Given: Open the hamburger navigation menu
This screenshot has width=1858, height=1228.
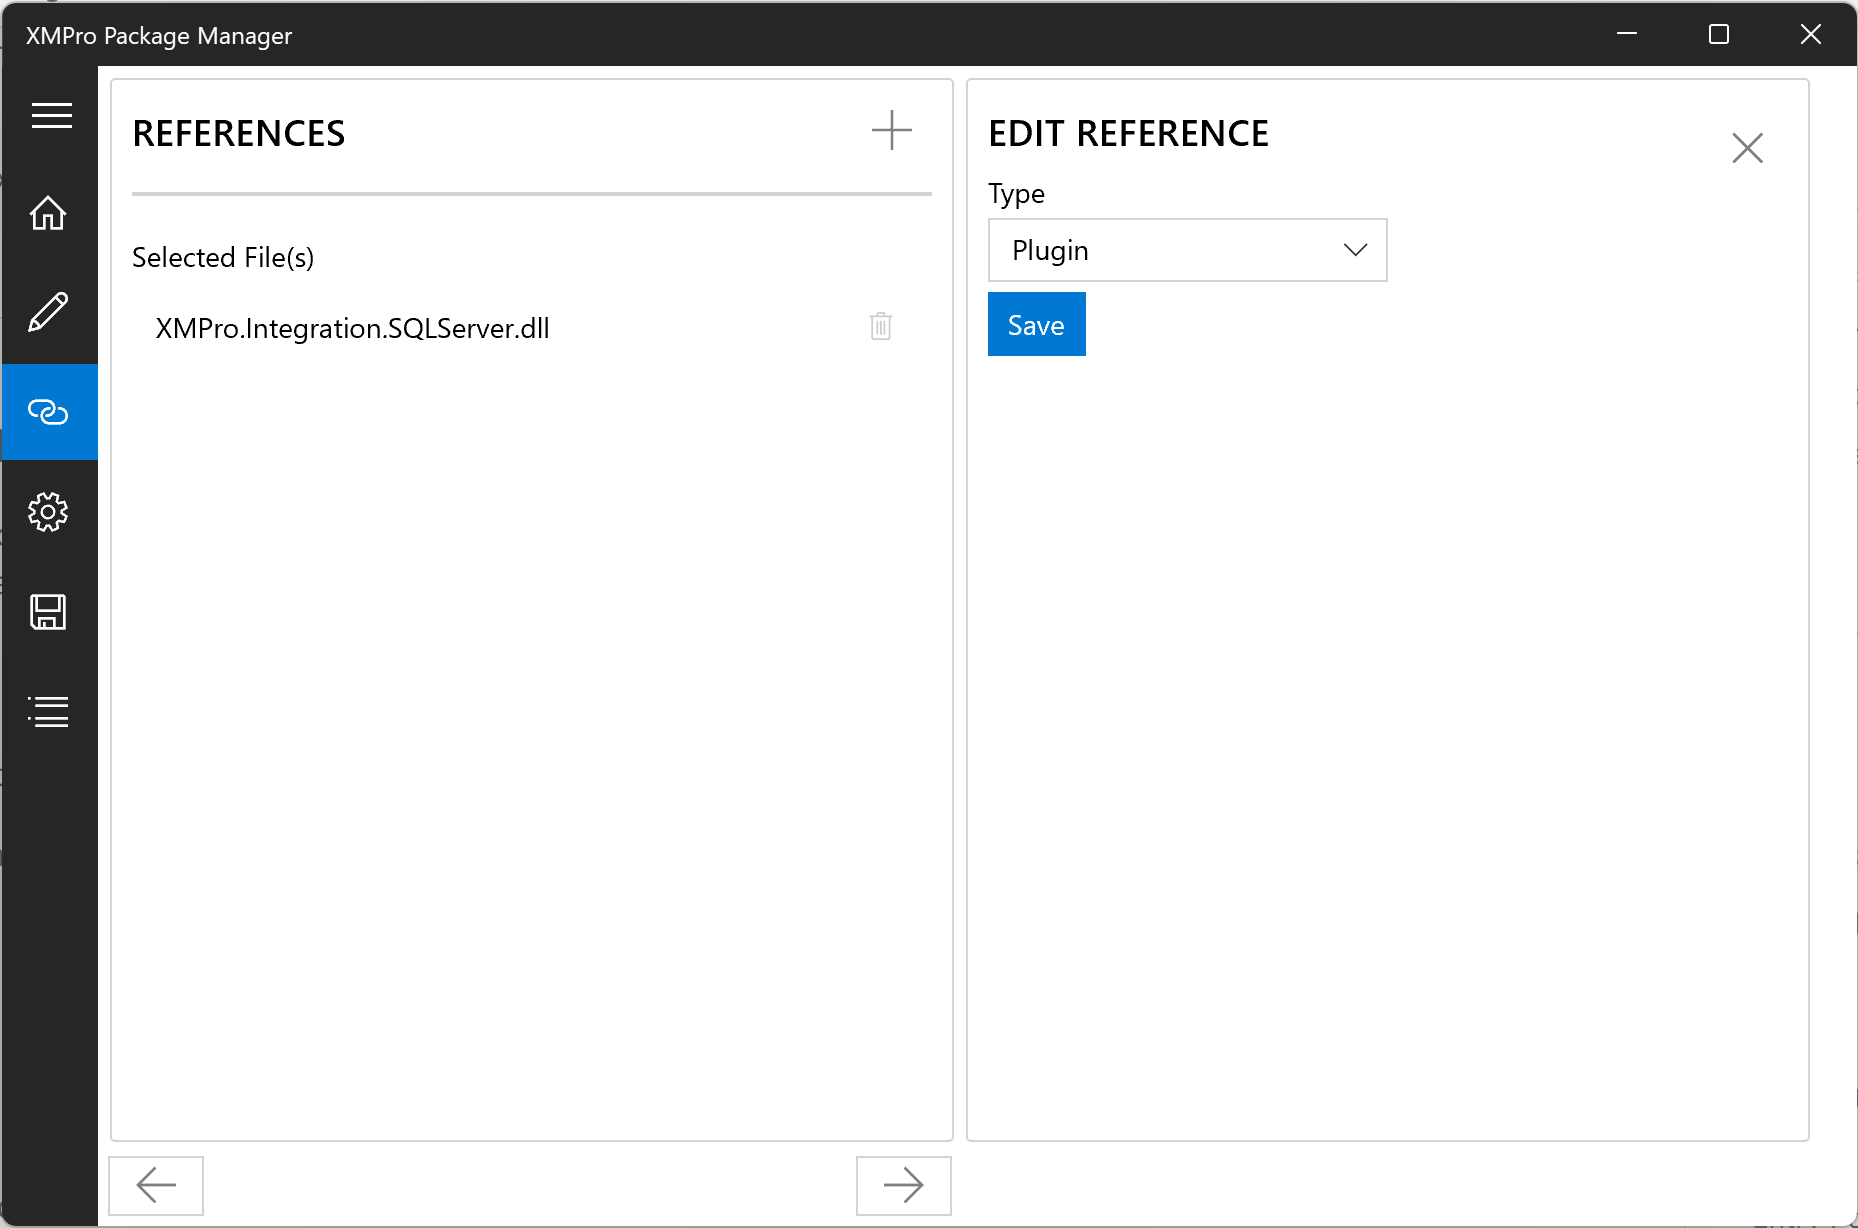Looking at the screenshot, I should [x=51, y=116].
